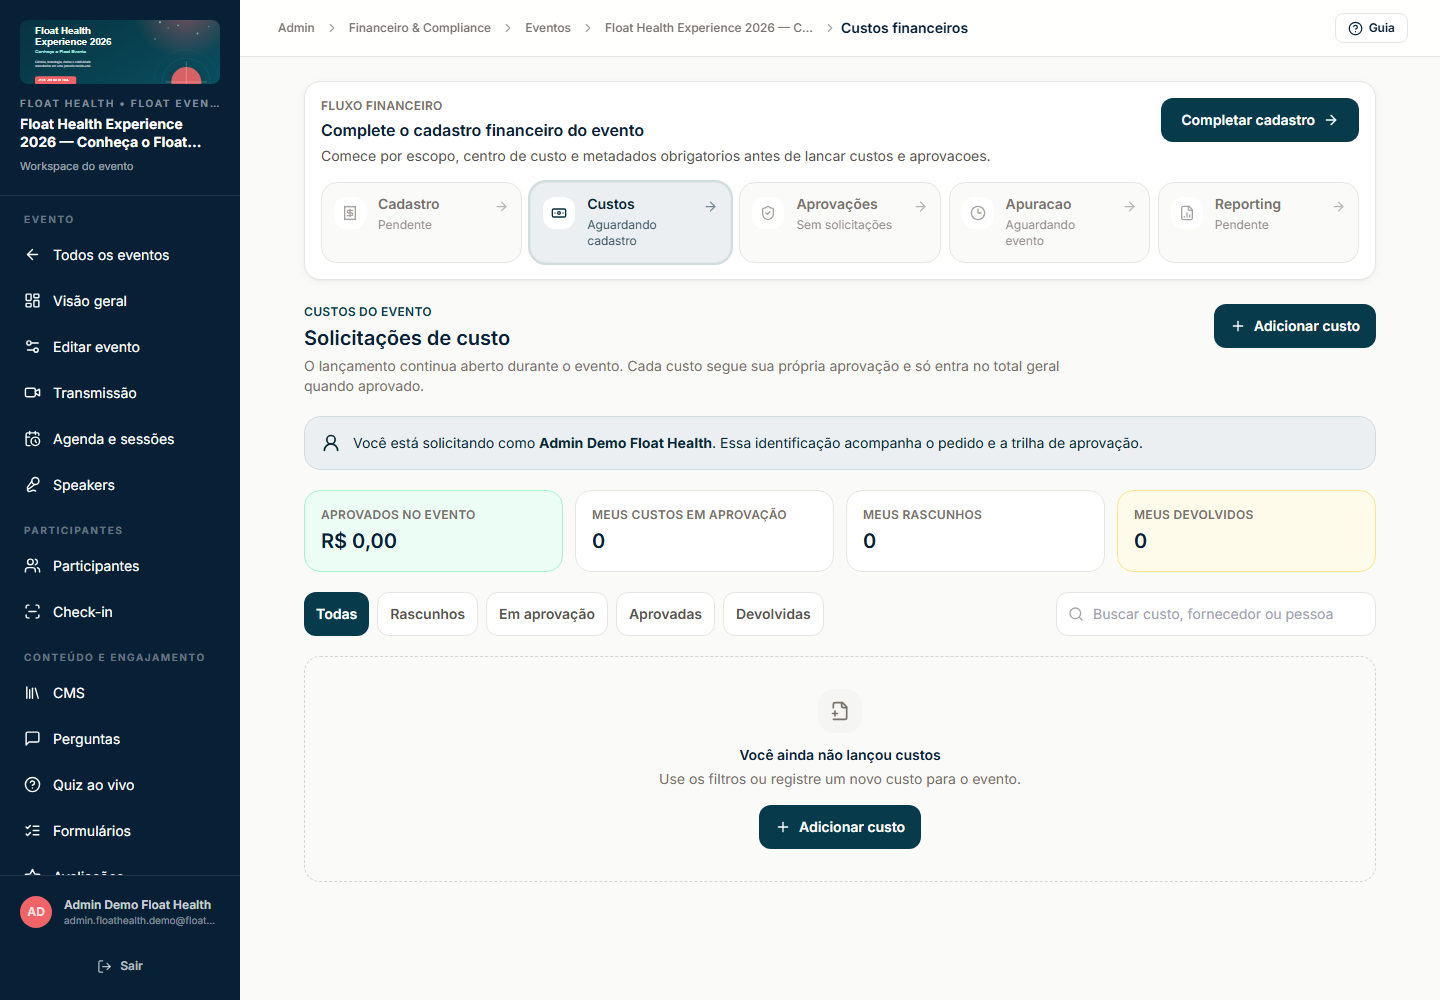Open the Guia help button
The height and width of the screenshot is (1000, 1440).
point(1371,28)
